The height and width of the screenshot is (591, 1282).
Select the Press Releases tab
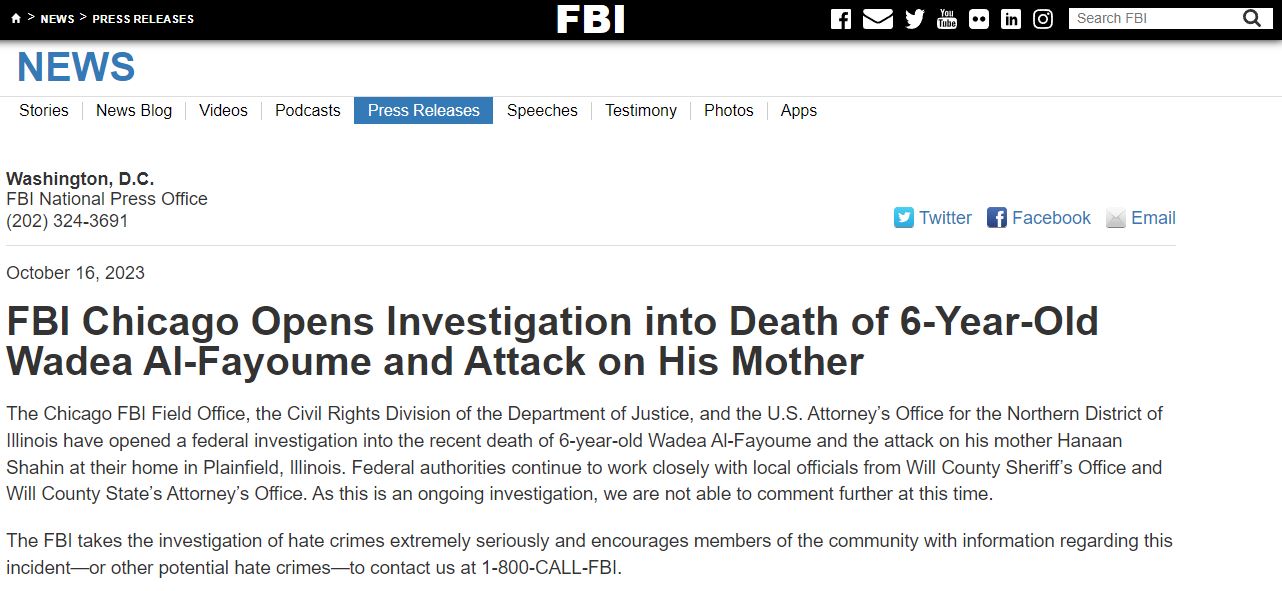(424, 110)
